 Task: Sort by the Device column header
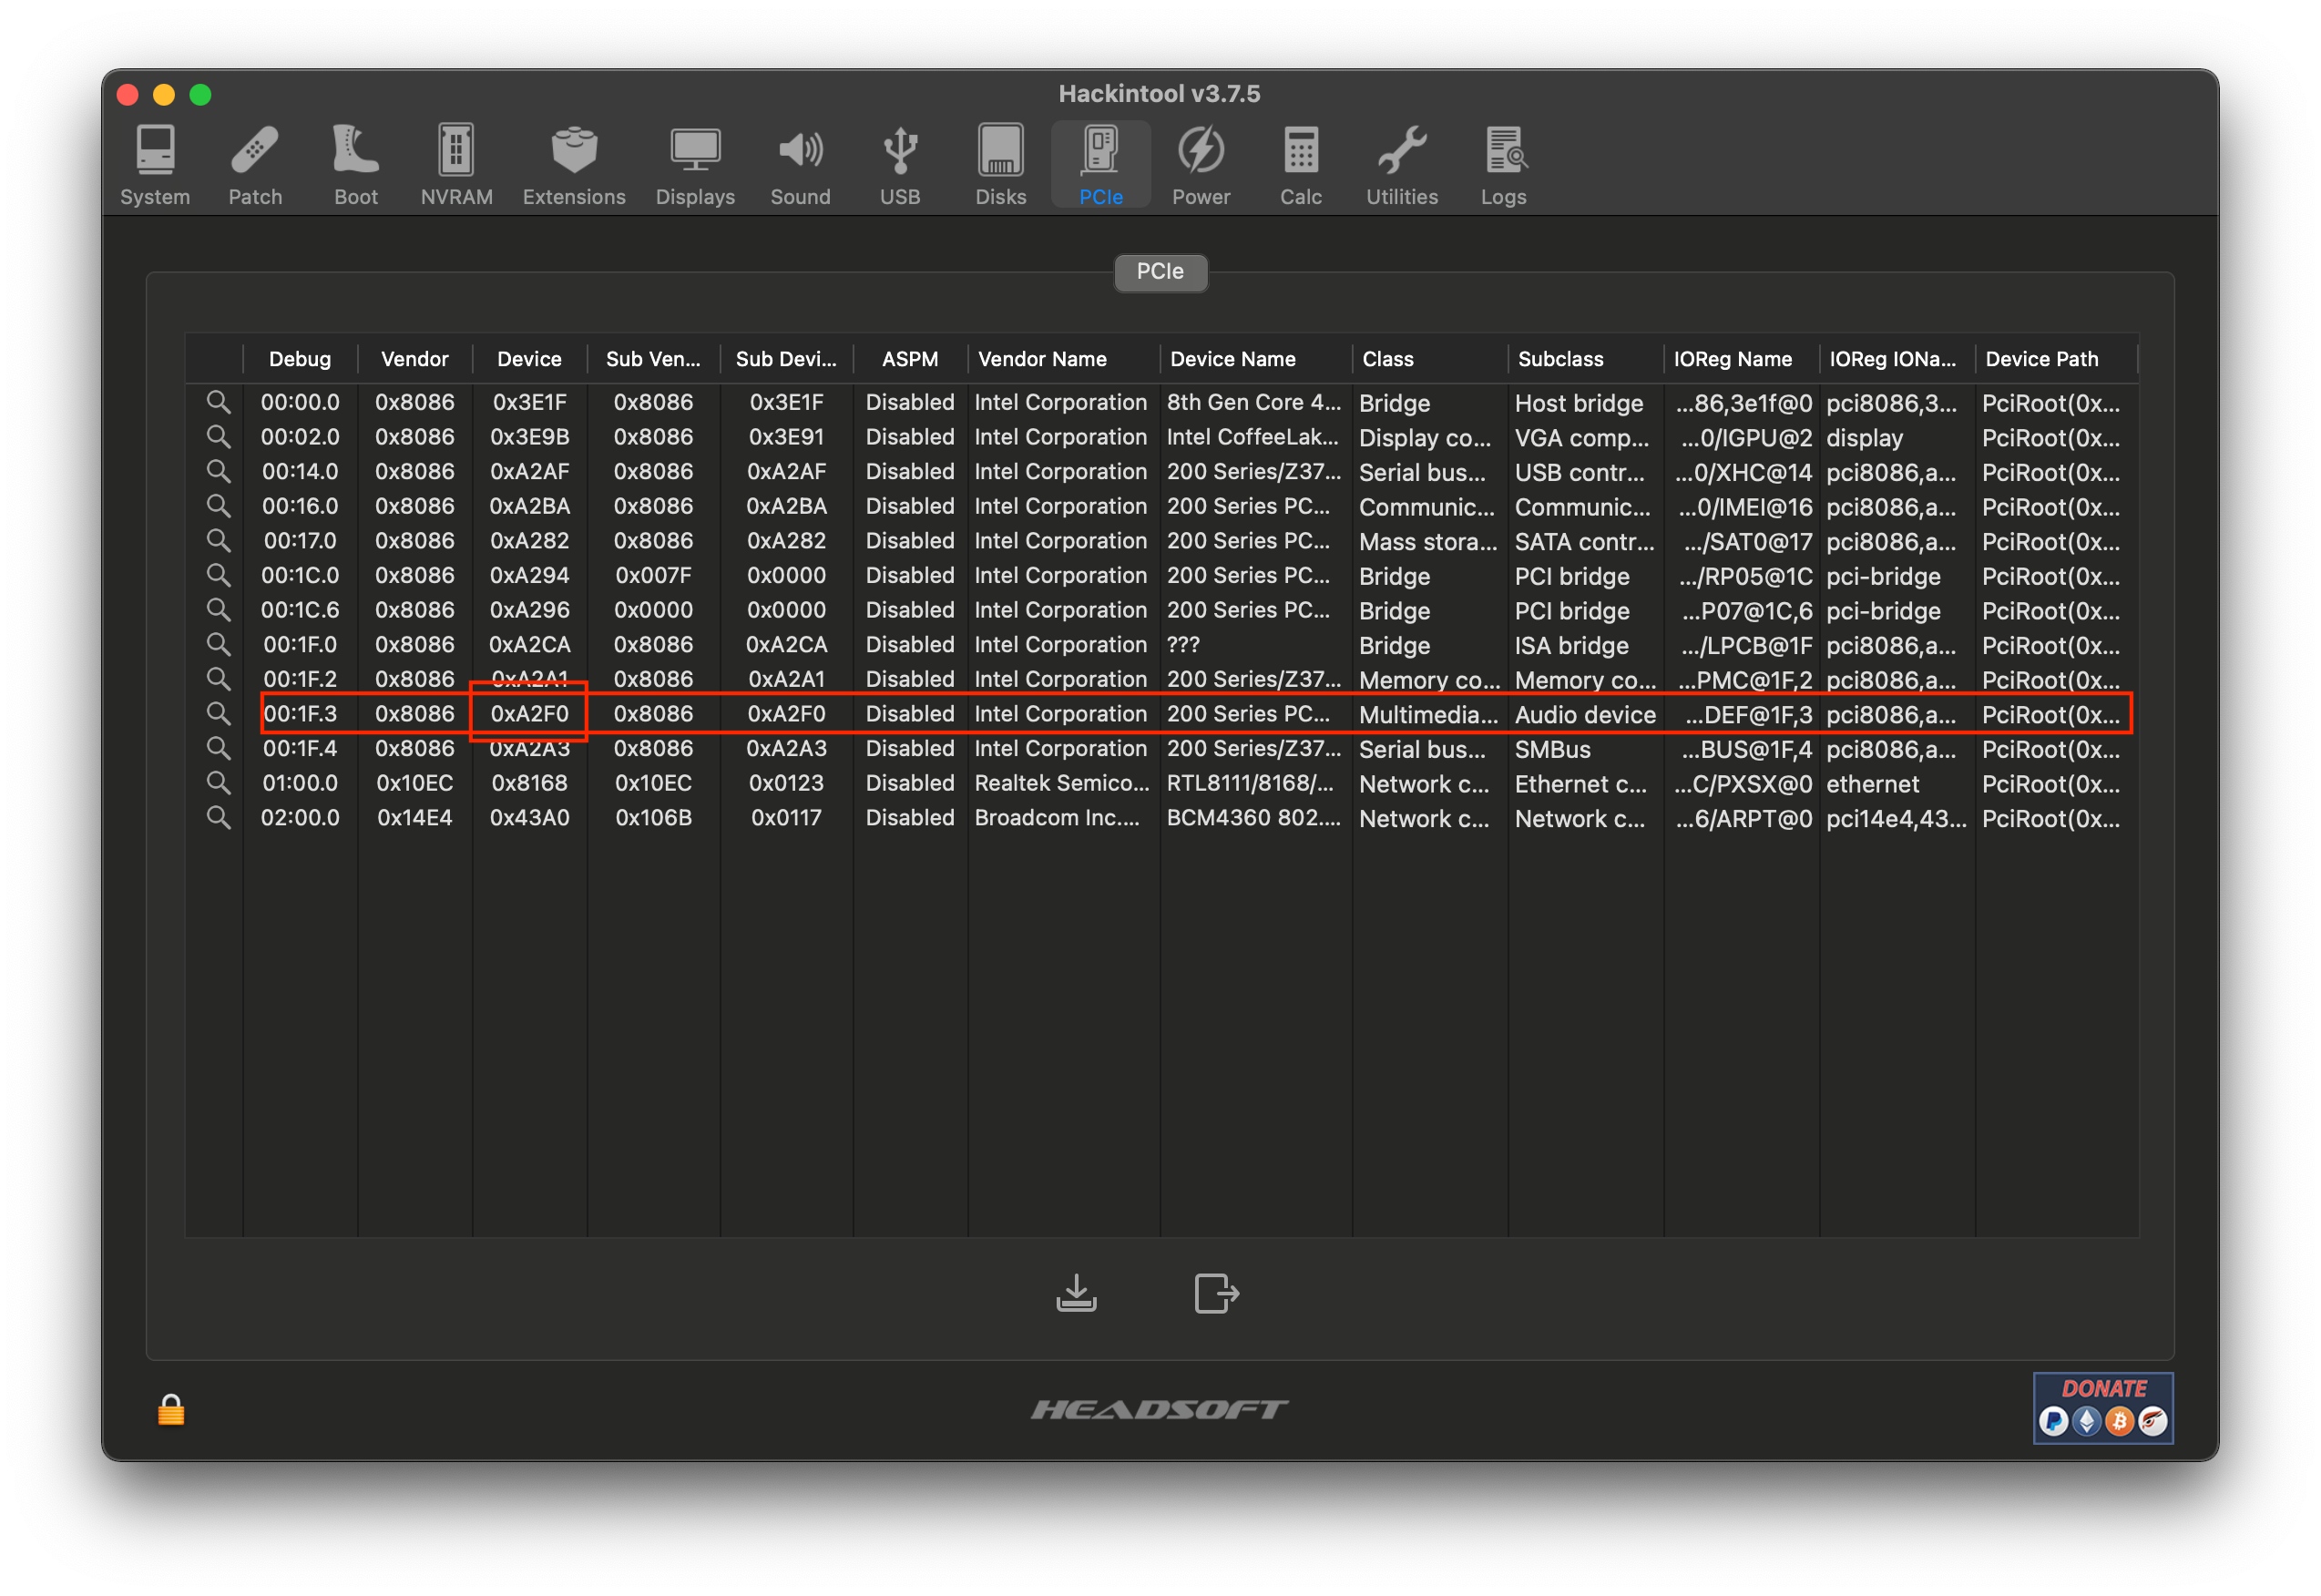click(529, 359)
